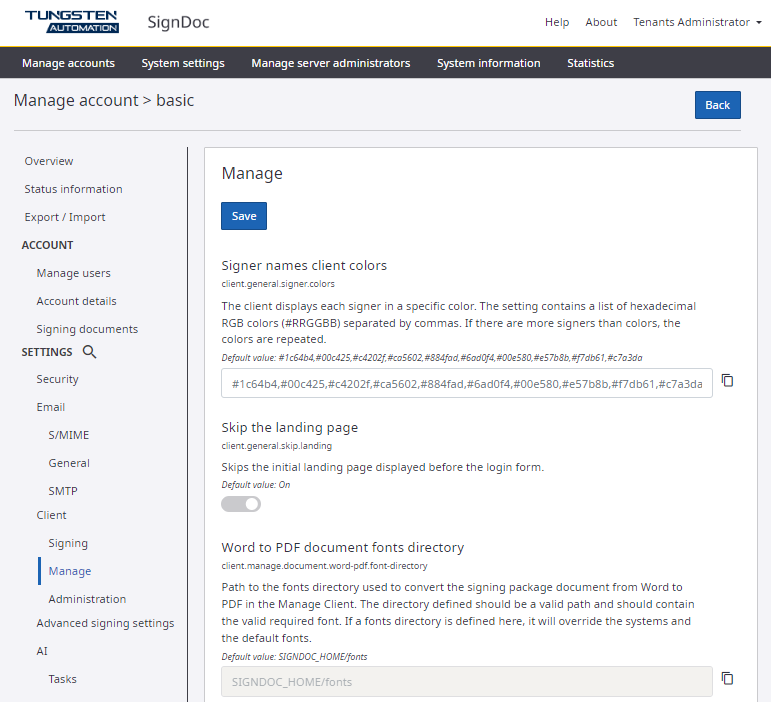Click the SIGNDOC_HOME/fonts input field

[466, 682]
